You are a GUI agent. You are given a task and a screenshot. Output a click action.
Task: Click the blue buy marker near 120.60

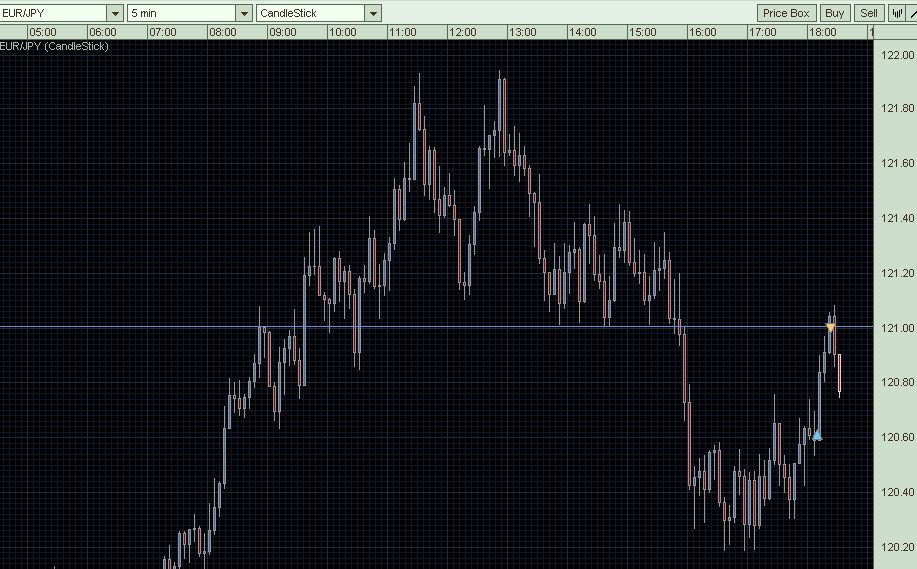817,436
